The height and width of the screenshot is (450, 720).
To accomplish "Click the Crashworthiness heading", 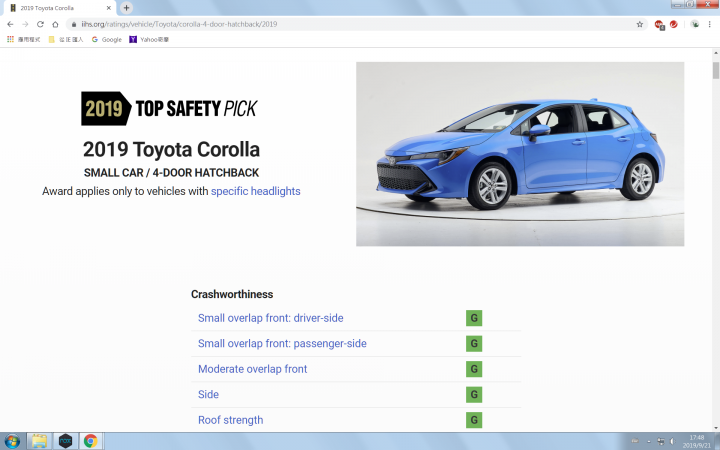I will point(232,294).
